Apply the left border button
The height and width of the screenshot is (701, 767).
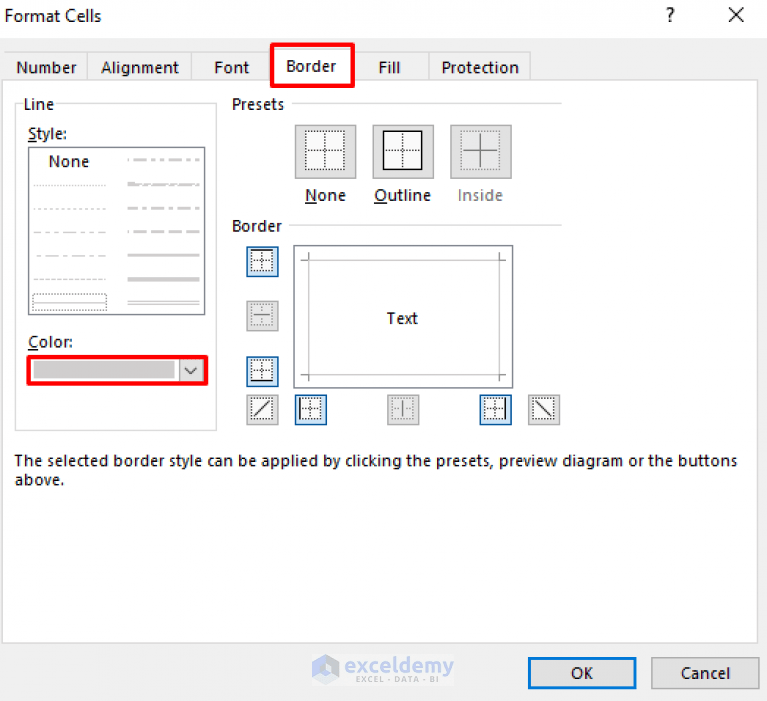tap(311, 409)
